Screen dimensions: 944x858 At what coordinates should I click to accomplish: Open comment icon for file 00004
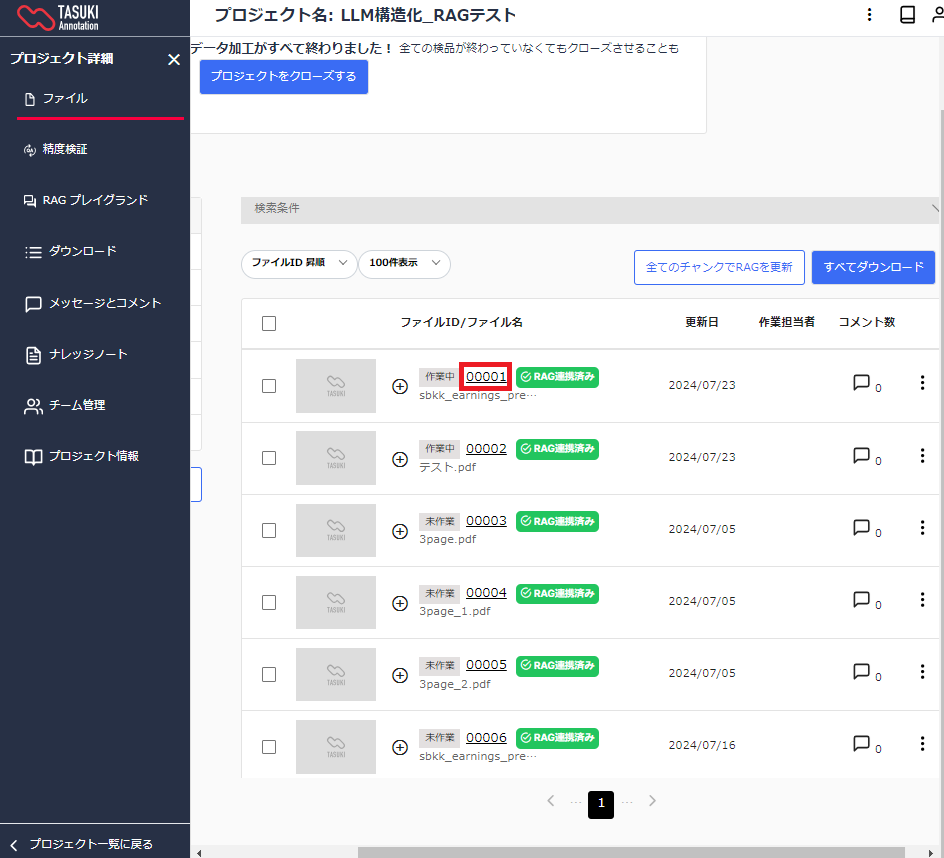[x=862, y=600]
